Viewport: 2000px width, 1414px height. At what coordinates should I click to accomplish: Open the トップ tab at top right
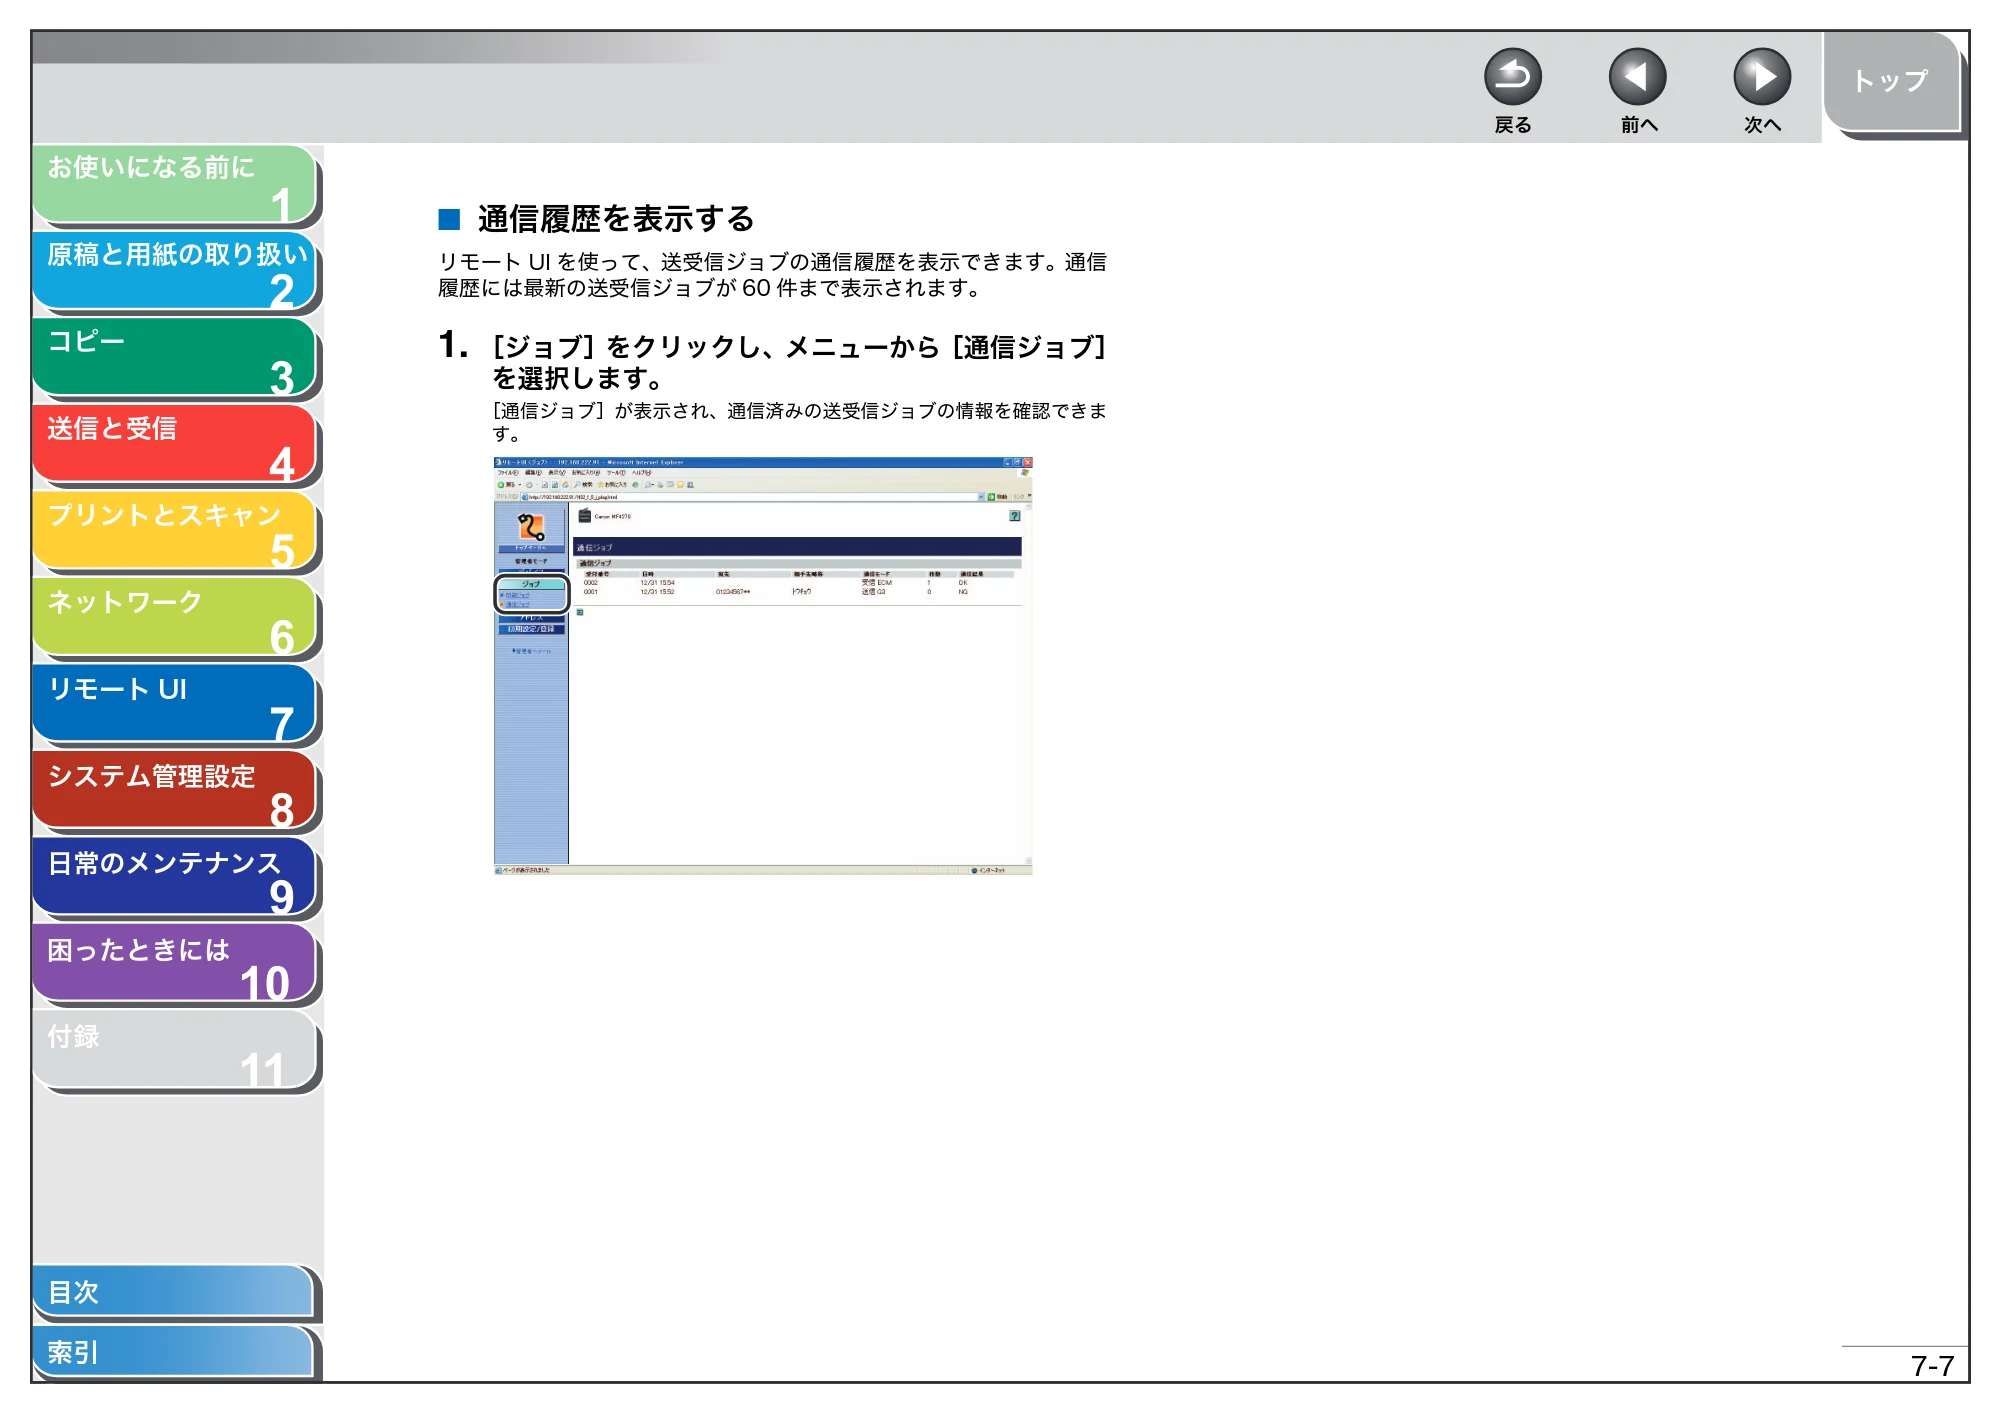point(1892,84)
